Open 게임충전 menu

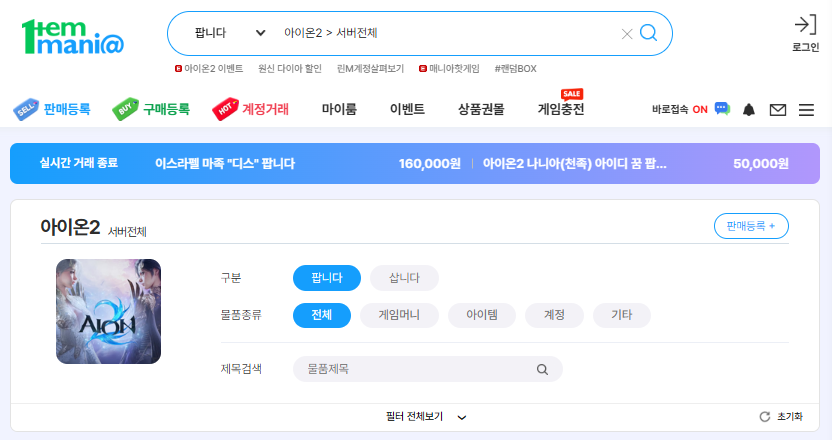click(560, 109)
